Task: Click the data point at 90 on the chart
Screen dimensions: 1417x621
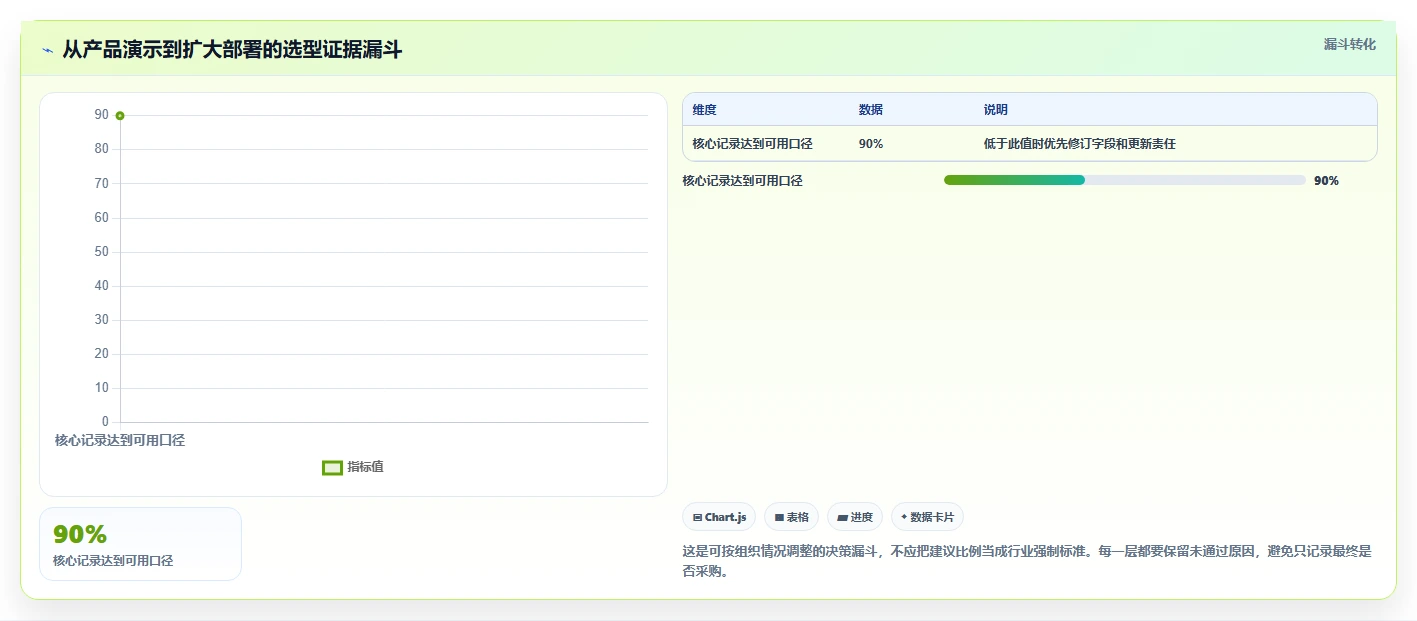Action: [x=120, y=116]
